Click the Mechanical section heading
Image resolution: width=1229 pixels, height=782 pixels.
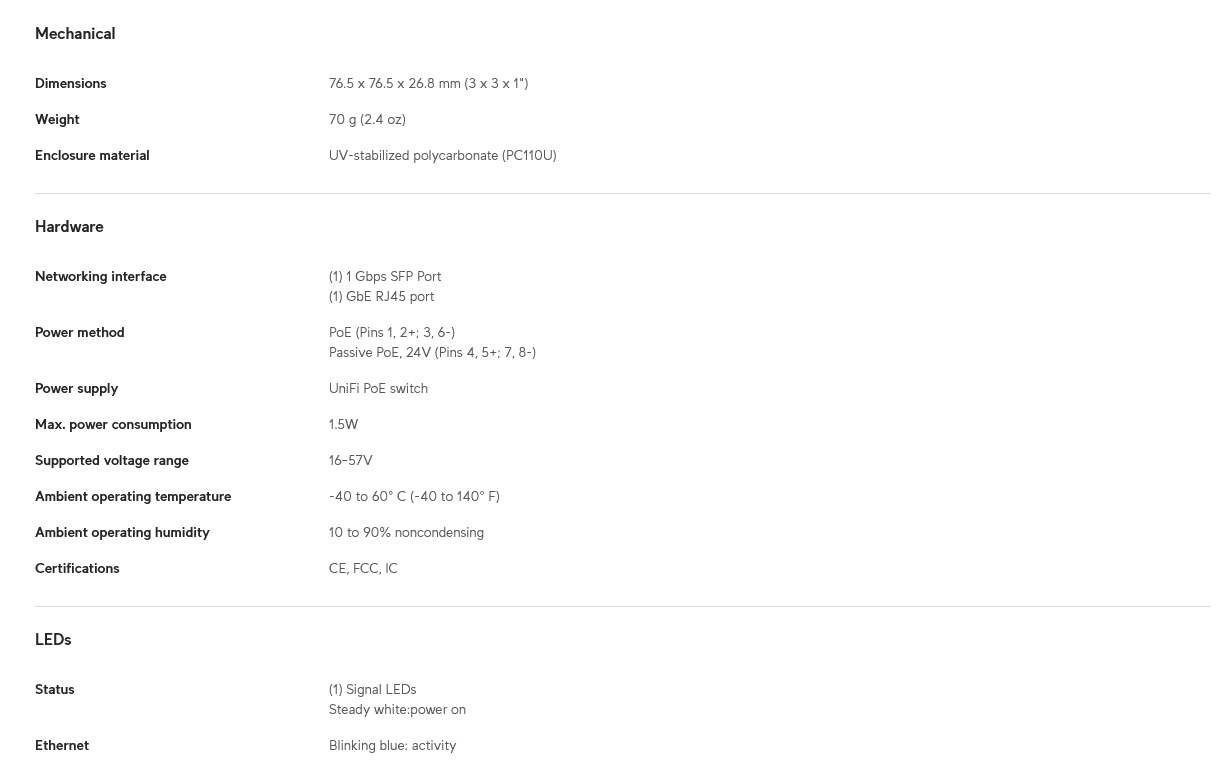(75, 34)
